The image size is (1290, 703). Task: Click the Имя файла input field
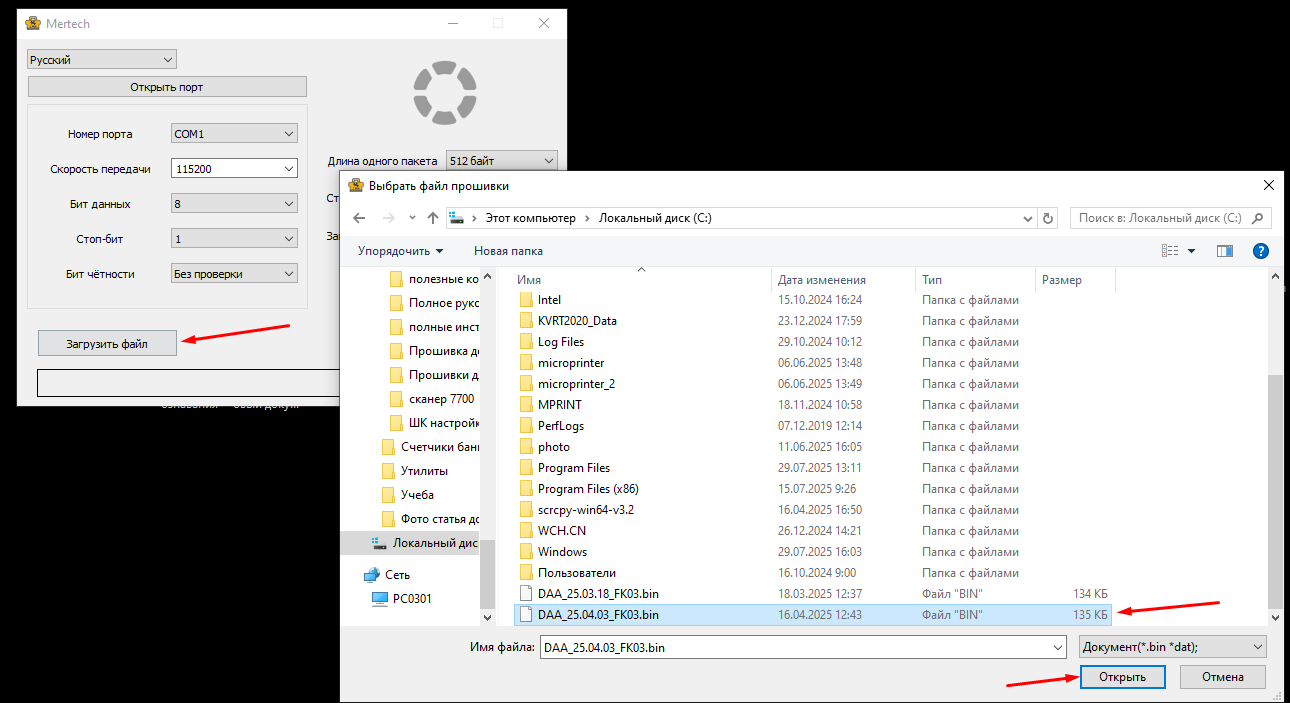pyautogui.click(x=800, y=647)
